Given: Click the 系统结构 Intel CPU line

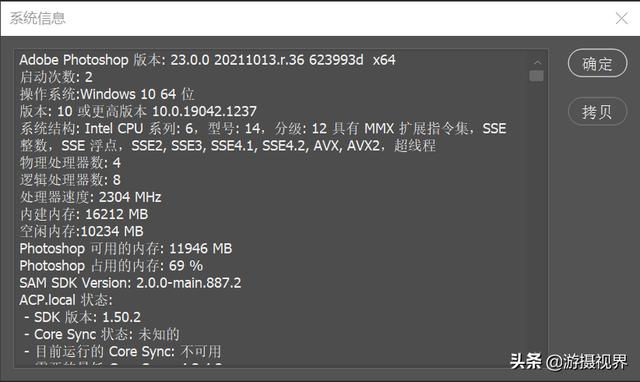Looking at the screenshot, I should [263, 137].
